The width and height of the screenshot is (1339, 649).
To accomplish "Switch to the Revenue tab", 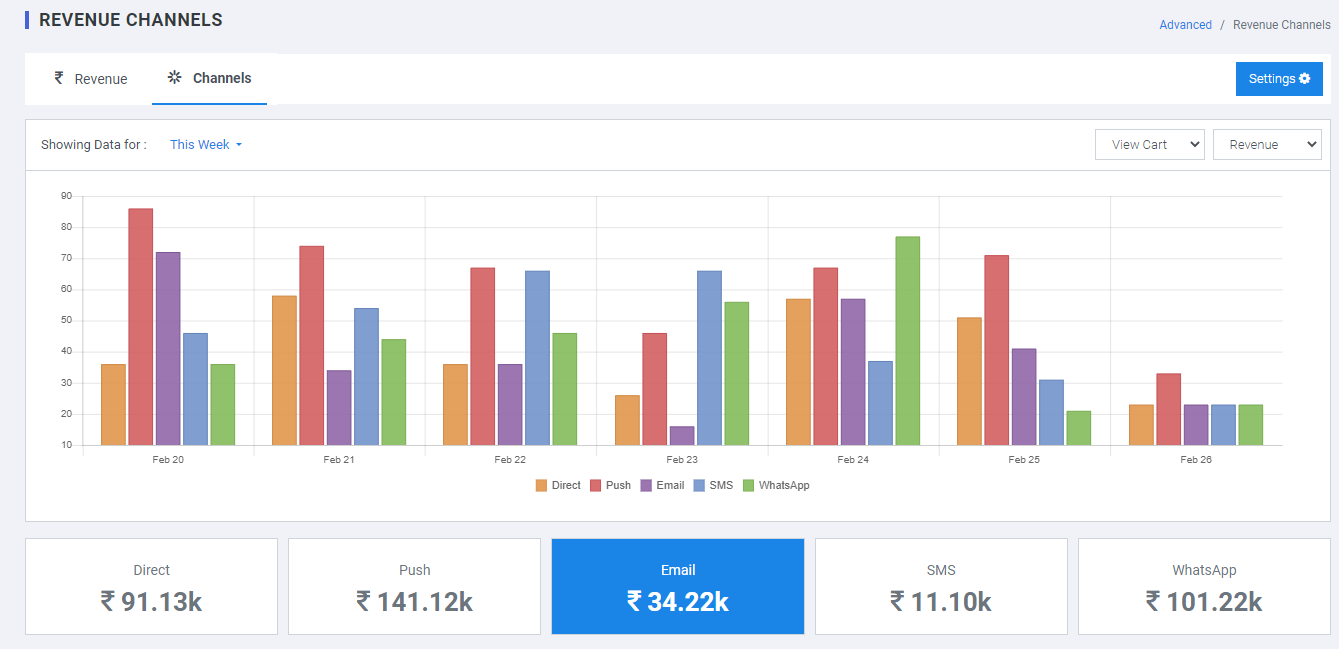I will point(91,79).
